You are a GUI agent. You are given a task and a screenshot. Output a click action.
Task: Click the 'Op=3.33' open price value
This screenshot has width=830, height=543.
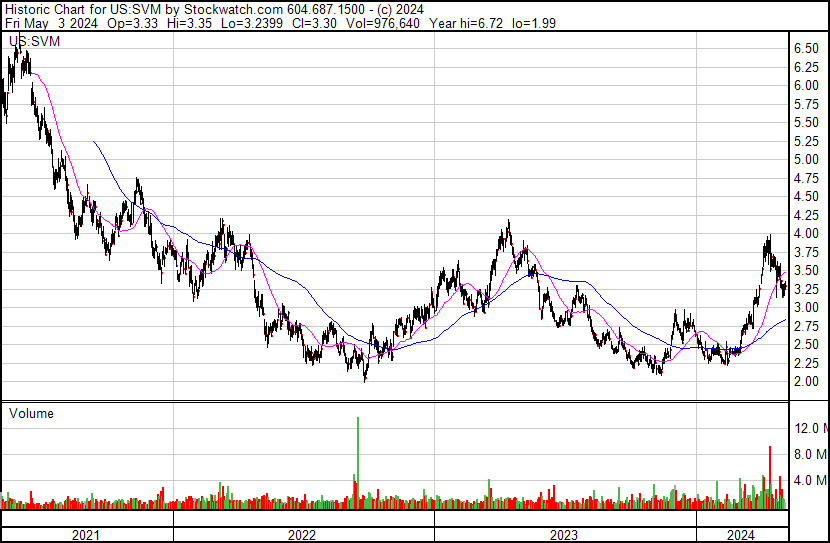click(x=132, y=23)
